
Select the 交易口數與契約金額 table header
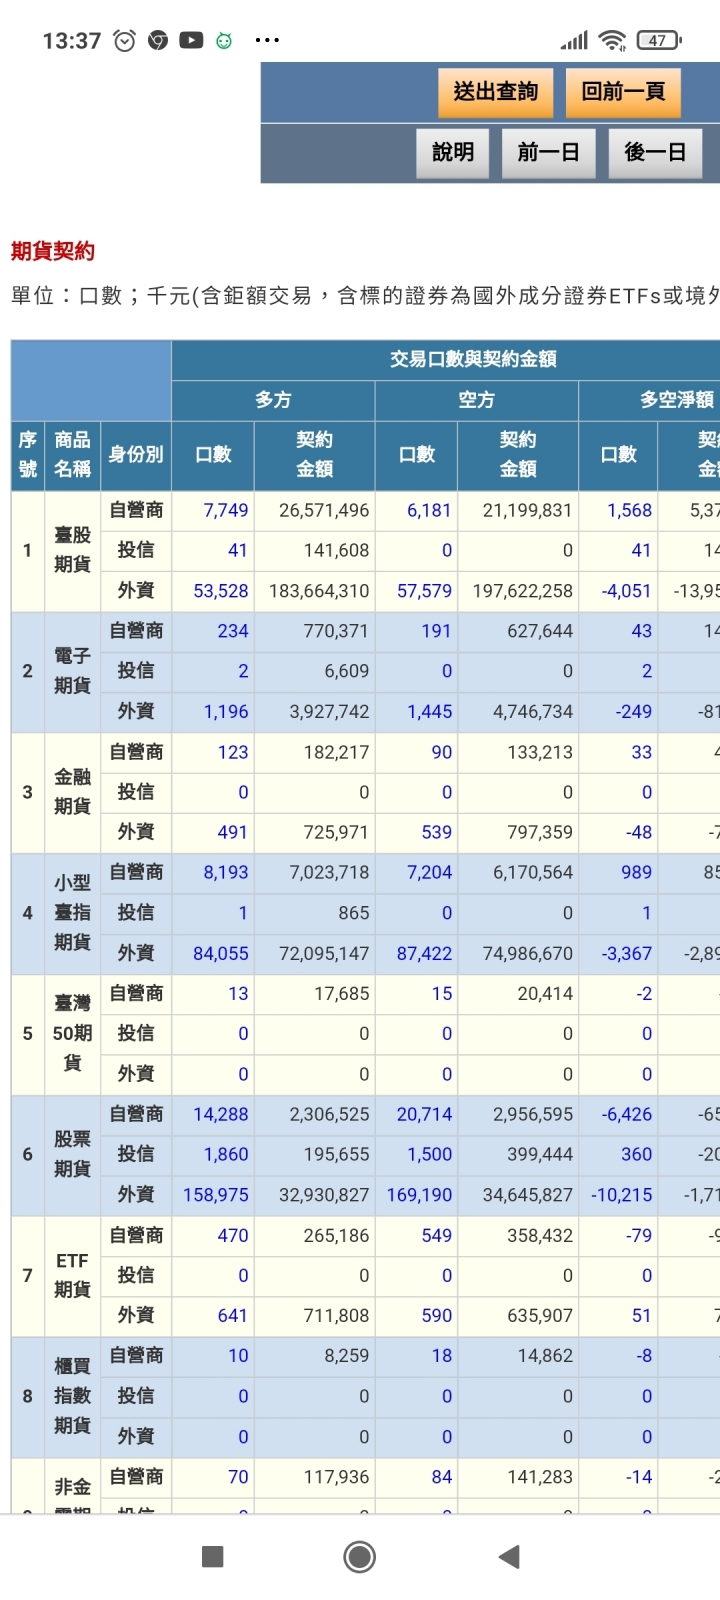pos(473,359)
